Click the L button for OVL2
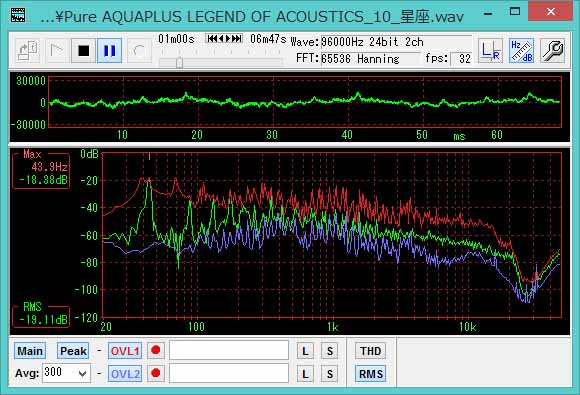 tap(305, 374)
